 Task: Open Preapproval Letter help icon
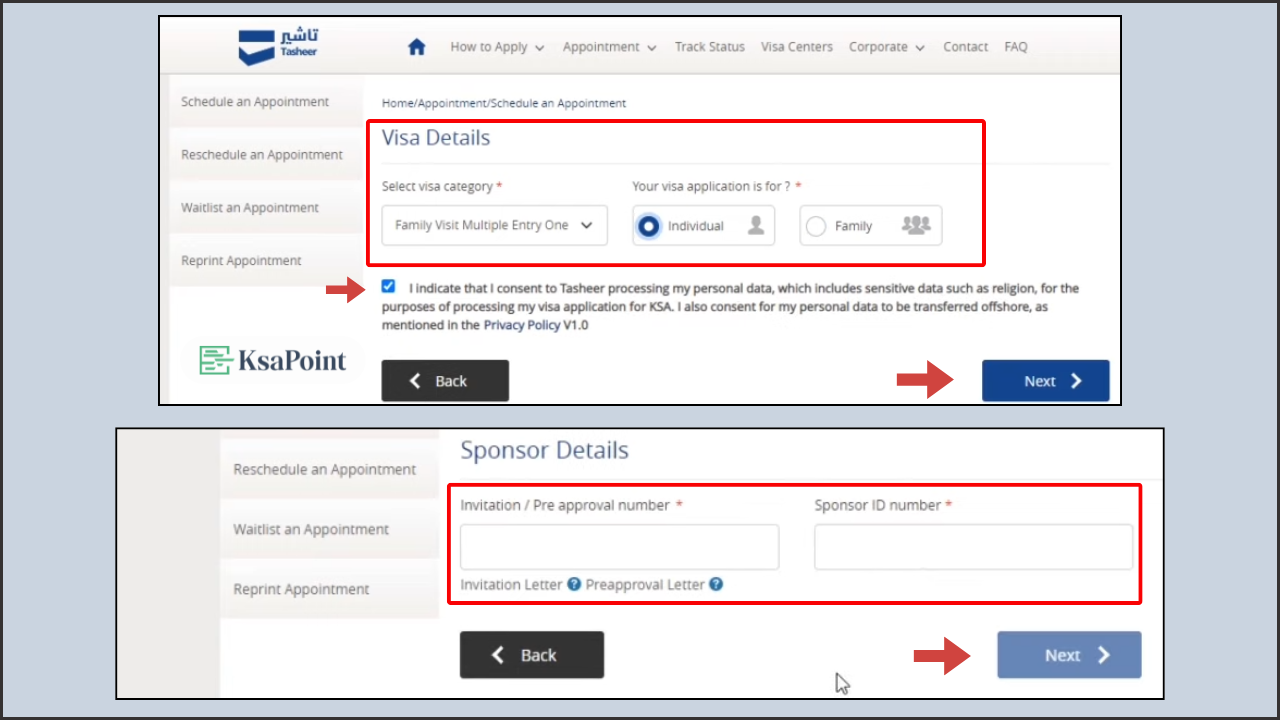click(x=716, y=584)
